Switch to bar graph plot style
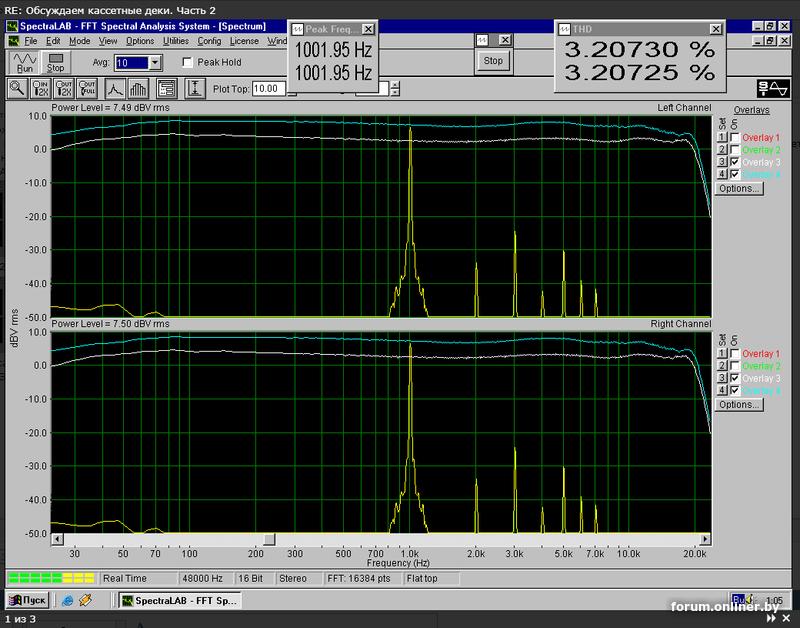The height and width of the screenshot is (628, 800). 139,88
